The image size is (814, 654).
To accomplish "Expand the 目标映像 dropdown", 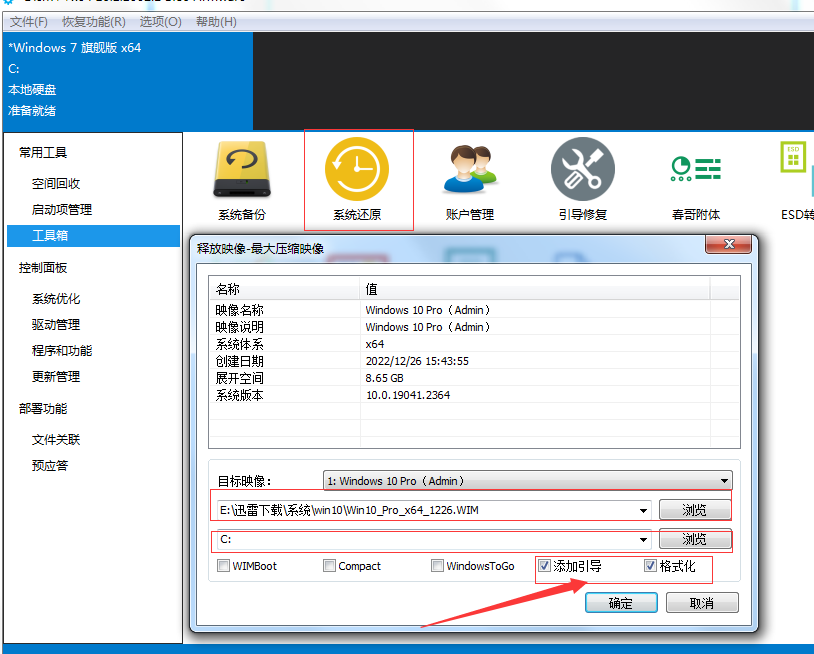I will pos(724,481).
